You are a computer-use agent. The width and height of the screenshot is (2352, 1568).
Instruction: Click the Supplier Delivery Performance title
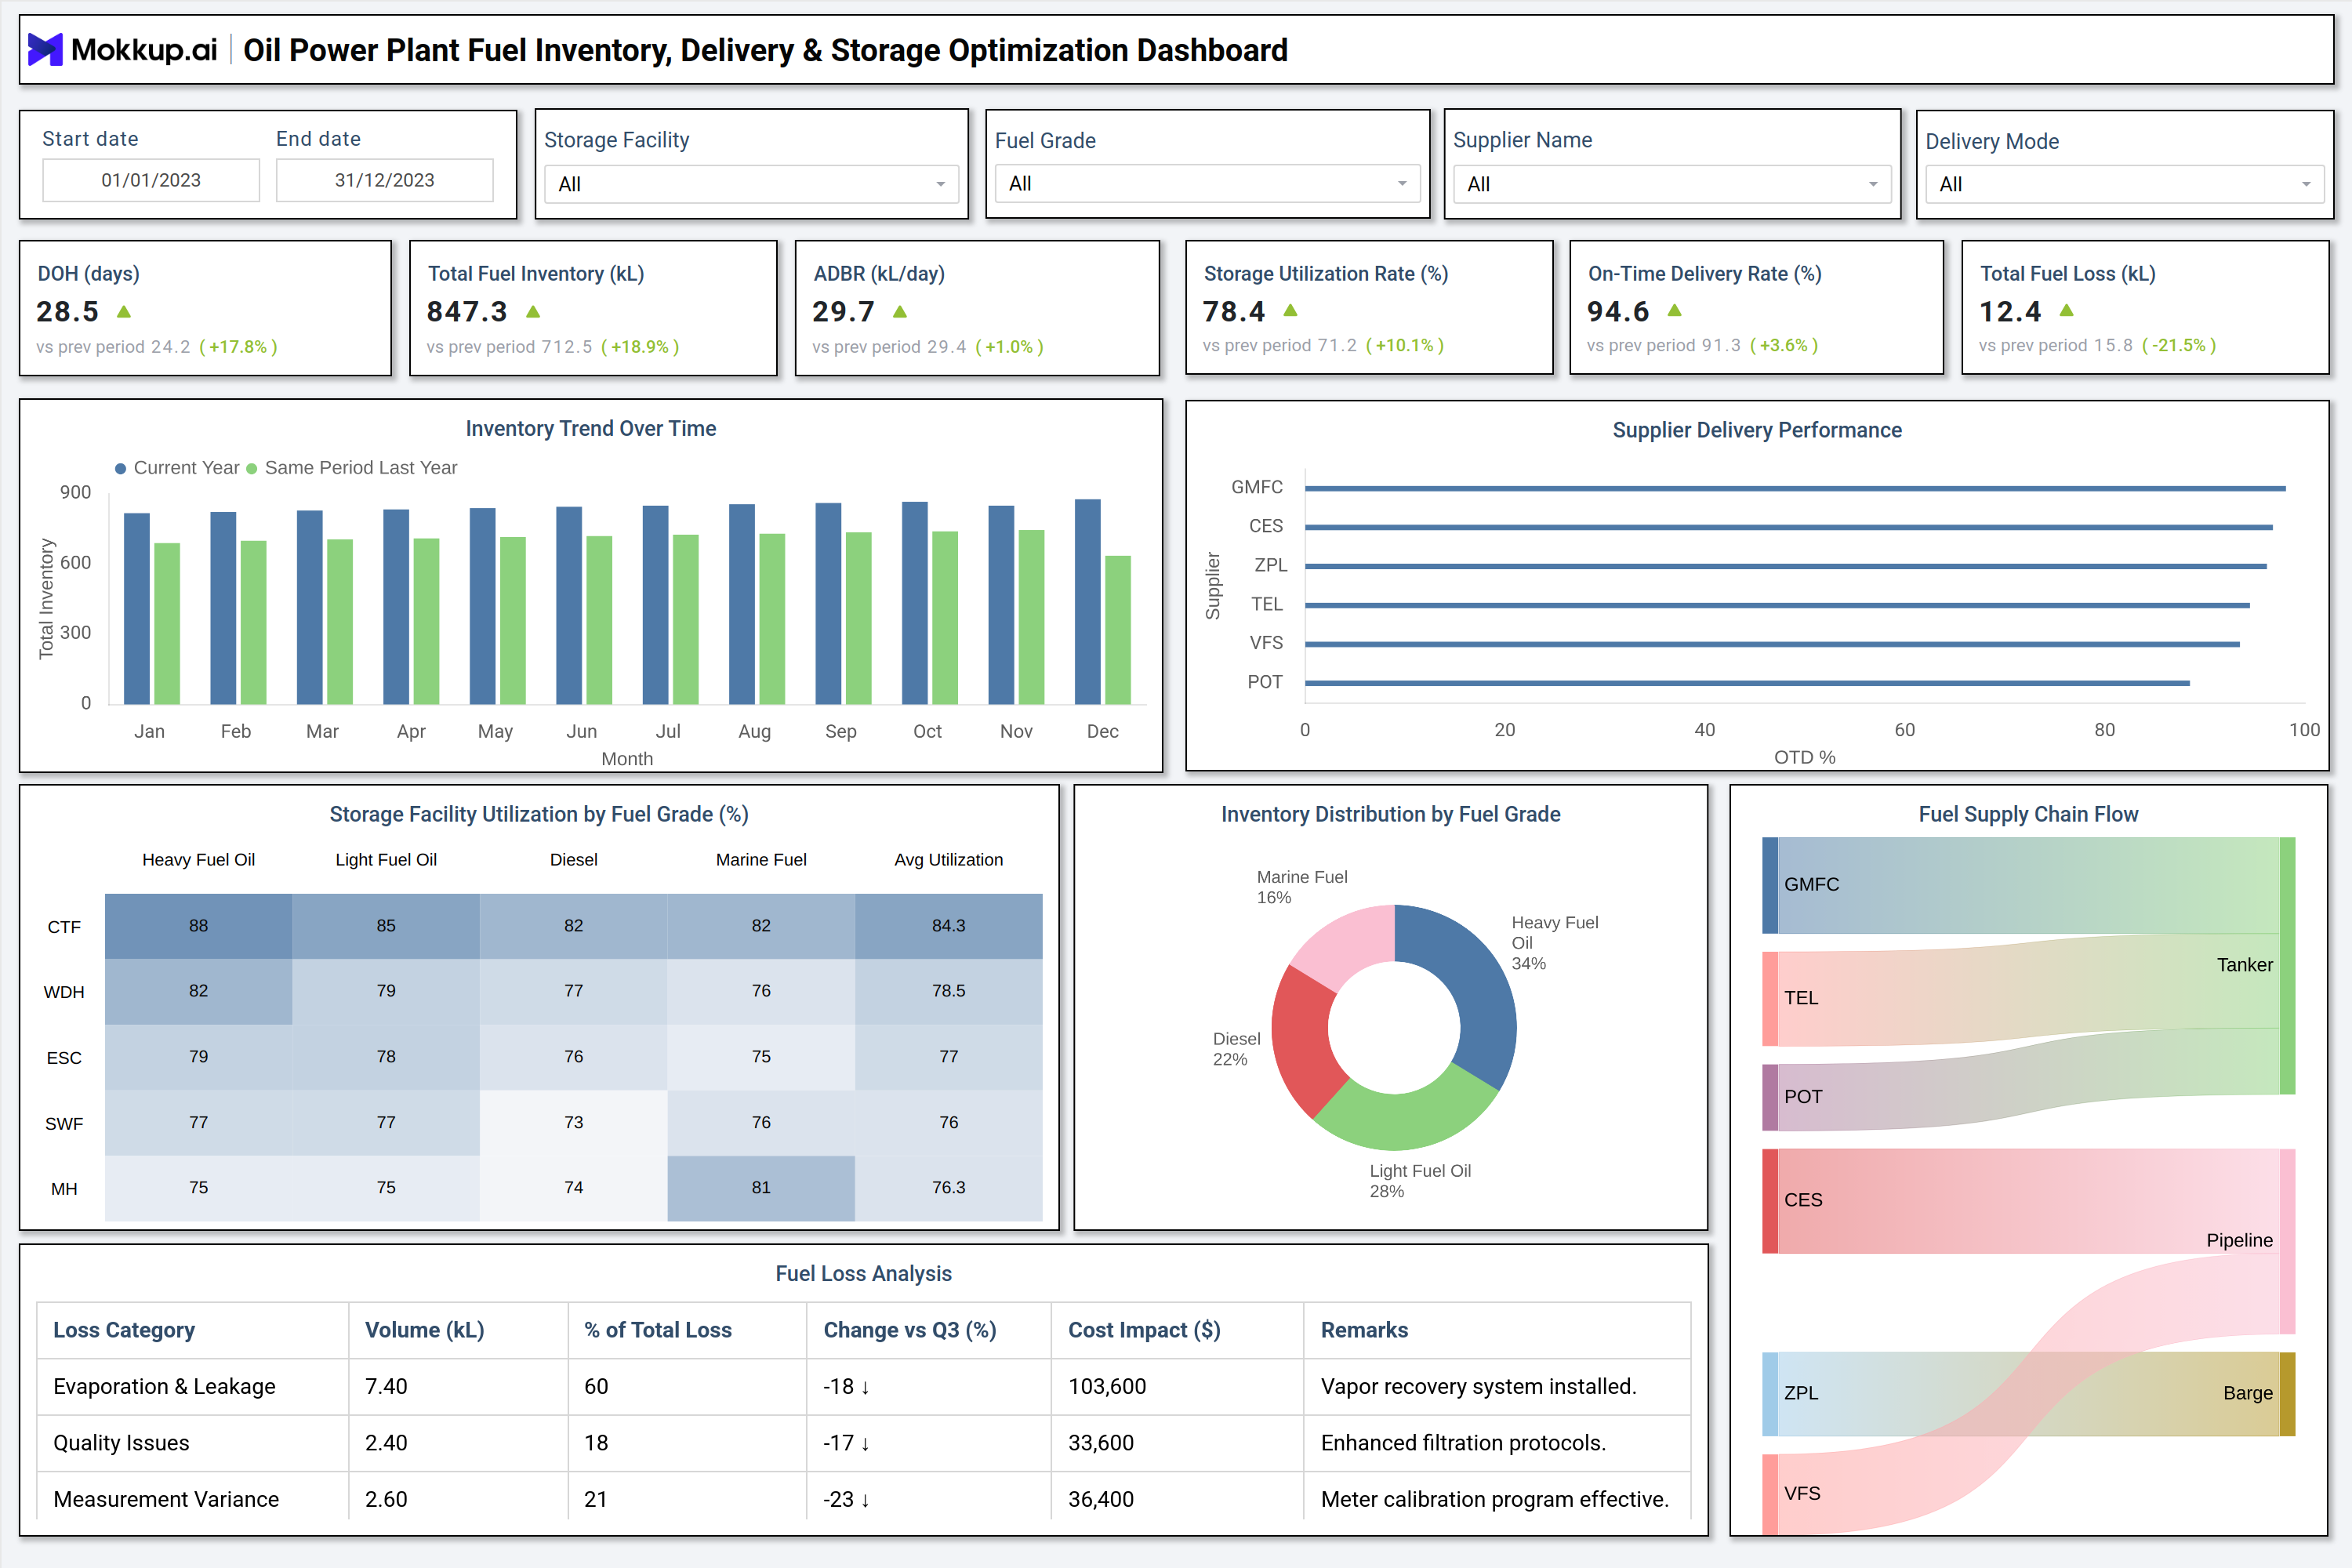pyautogui.click(x=1757, y=430)
